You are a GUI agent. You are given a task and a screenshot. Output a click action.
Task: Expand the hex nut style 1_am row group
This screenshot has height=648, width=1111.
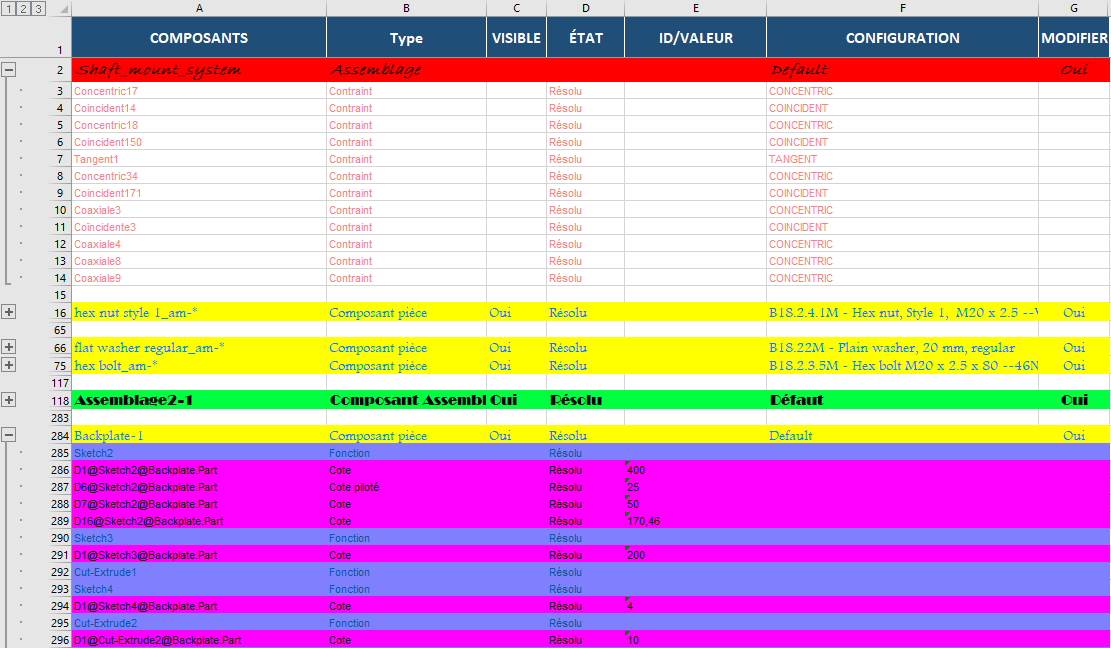pos(9,312)
